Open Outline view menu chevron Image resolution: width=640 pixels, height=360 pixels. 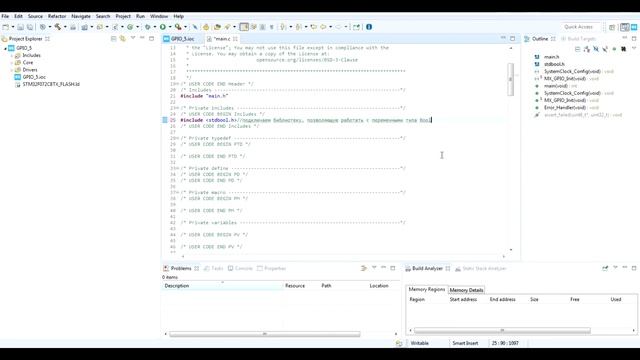pyautogui.click(x=634, y=49)
